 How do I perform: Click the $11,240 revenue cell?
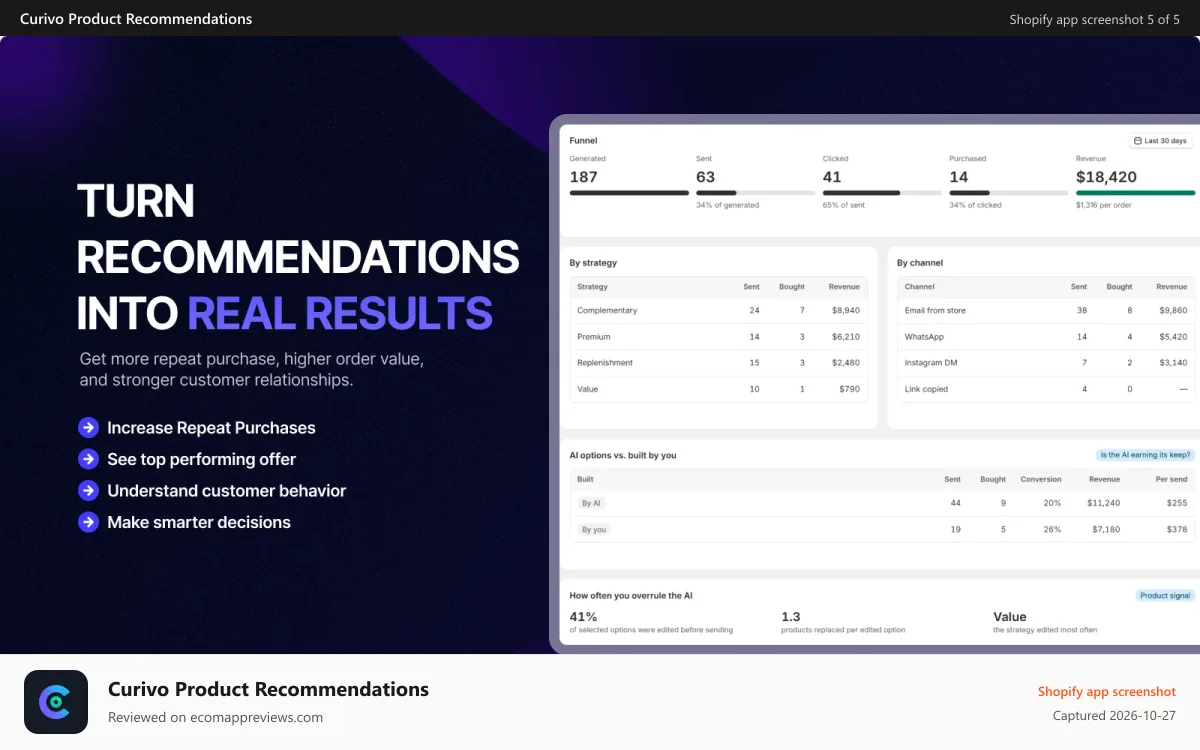pyautogui.click(x=1104, y=503)
